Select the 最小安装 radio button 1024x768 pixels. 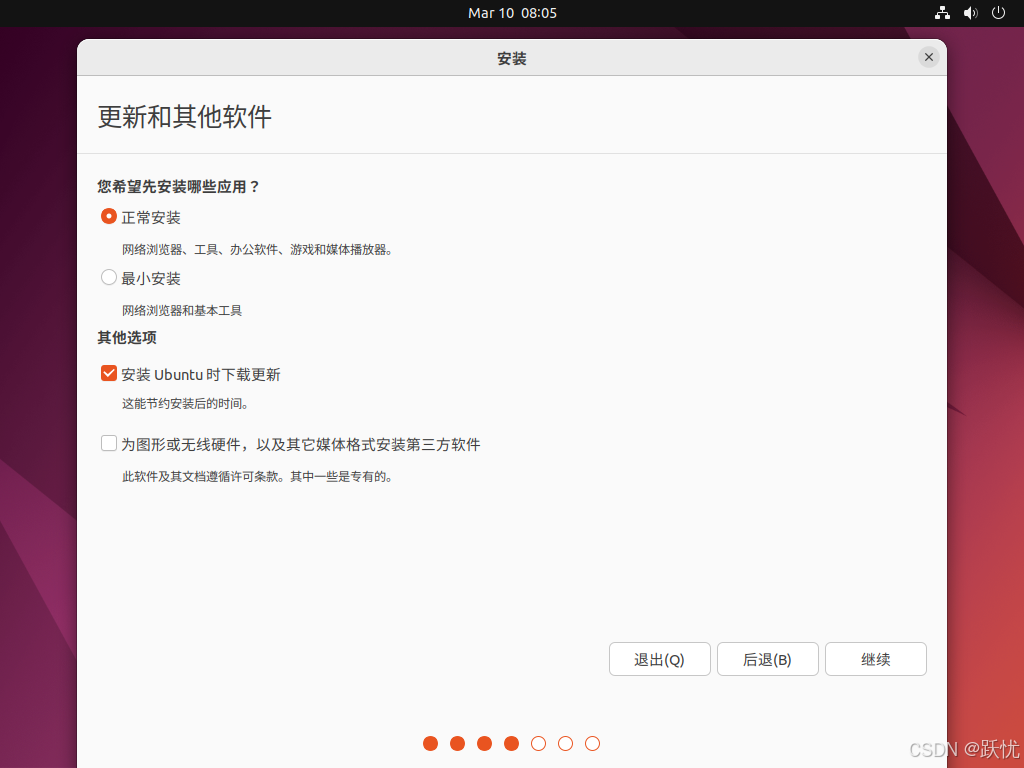pos(108,278)
